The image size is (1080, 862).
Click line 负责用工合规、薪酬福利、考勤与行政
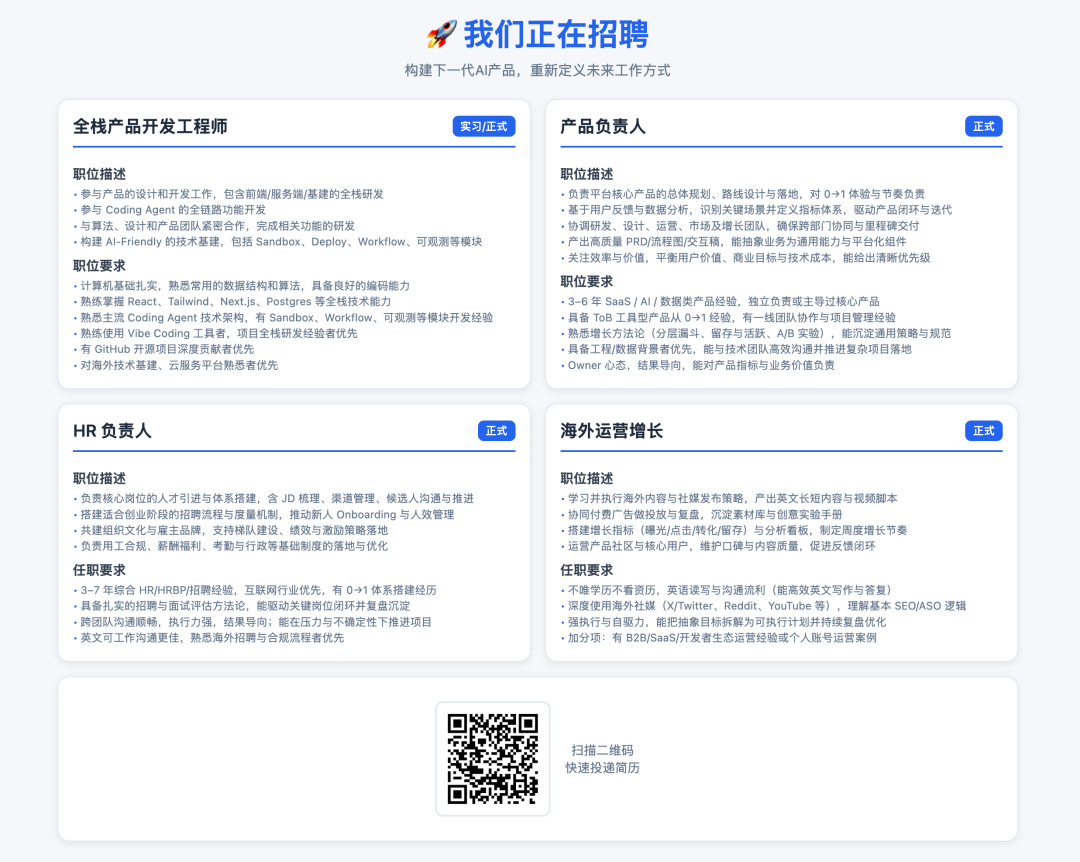[x=234, y=546]
